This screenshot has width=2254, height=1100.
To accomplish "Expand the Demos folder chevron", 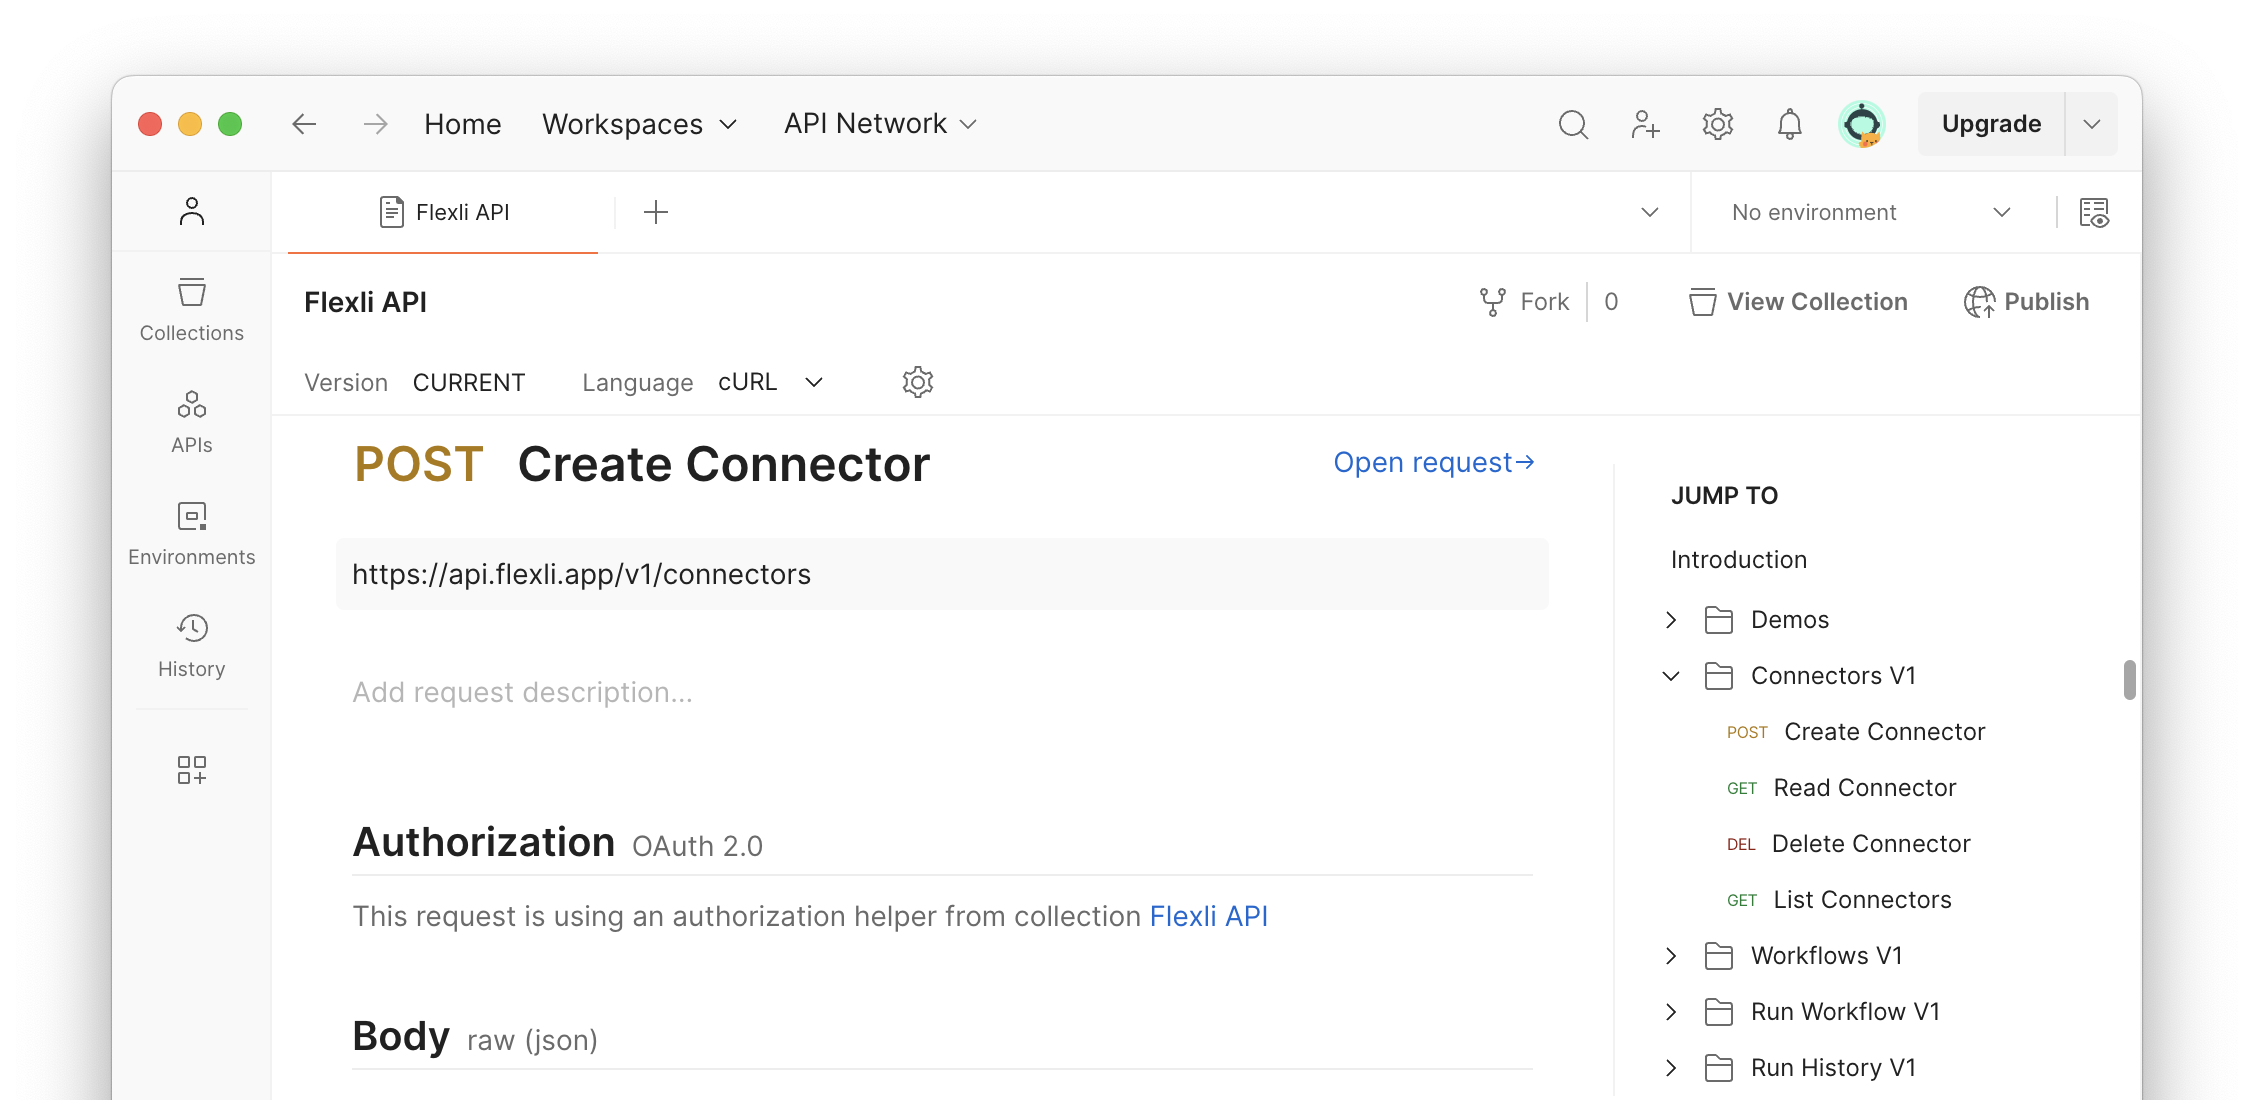I will tap(1671, 620).
